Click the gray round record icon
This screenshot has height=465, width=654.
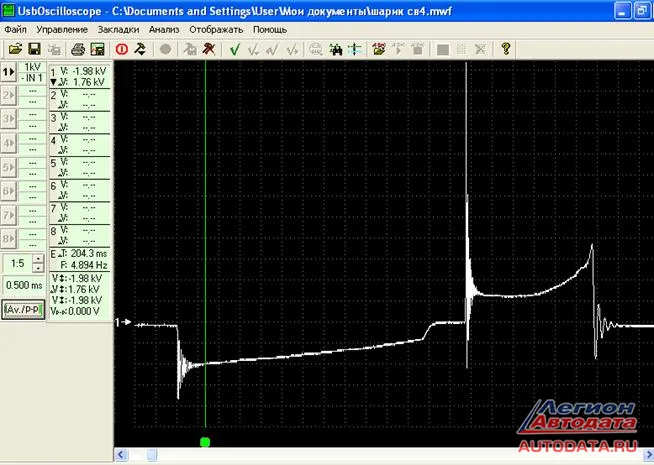click(x=166, y=49)
